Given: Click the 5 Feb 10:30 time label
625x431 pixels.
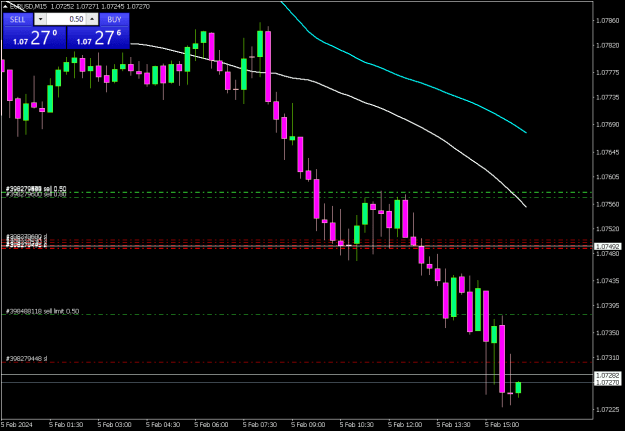Looking at the screenshot, I should (x=357, y=425).
